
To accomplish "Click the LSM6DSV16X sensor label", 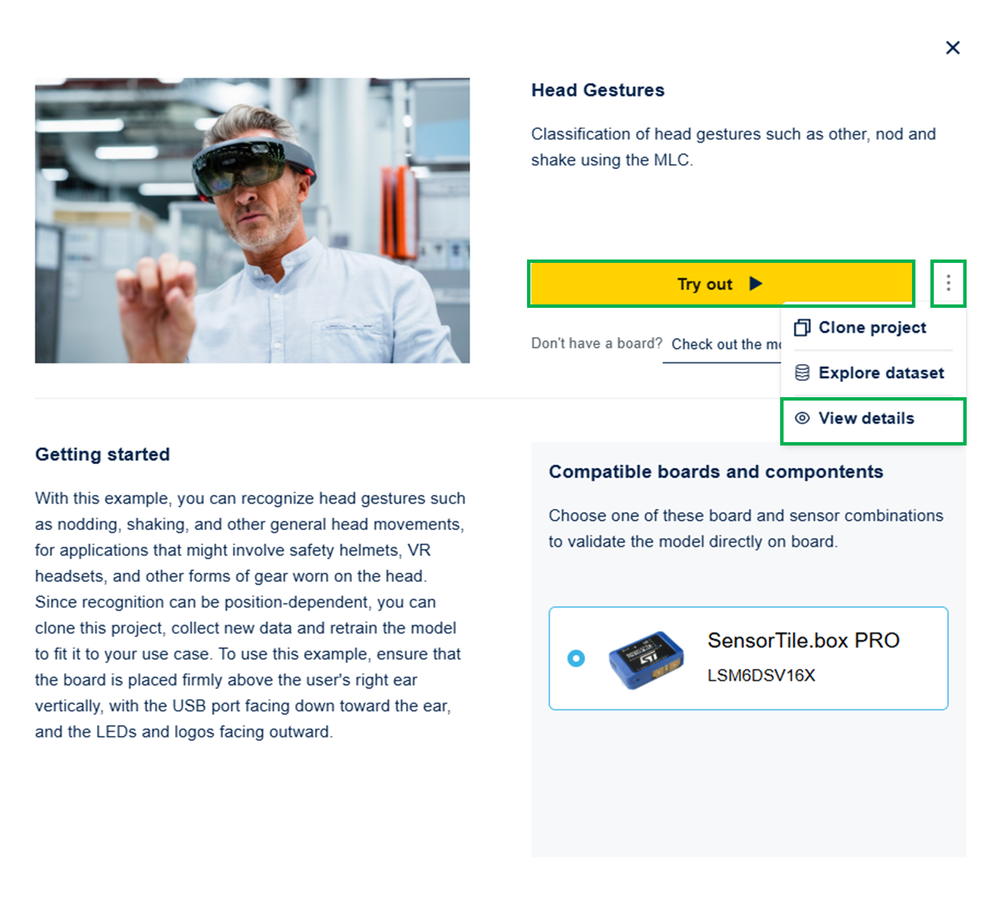I will (761, 675).
